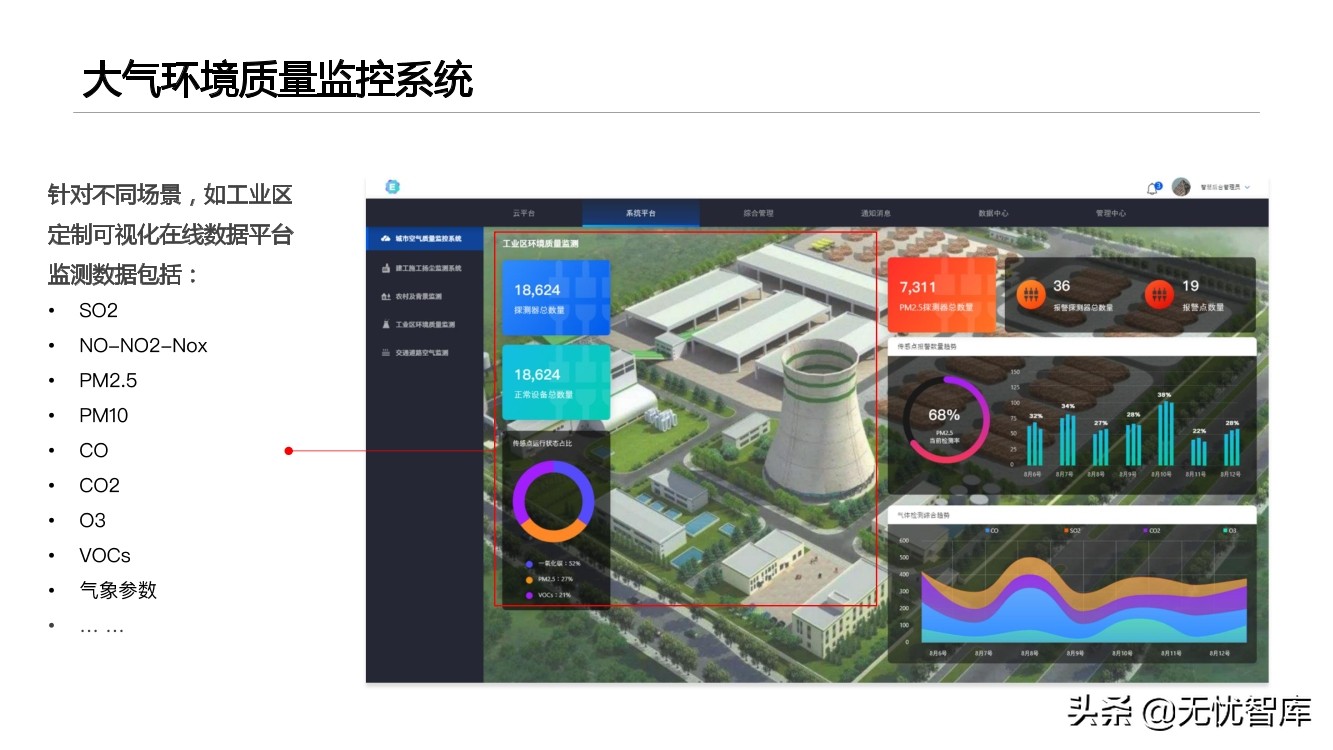Click the 管理后台管理员 username text
This screenshot has height=750, width=1333.
pyautogui.click(x=1220, y=188)
